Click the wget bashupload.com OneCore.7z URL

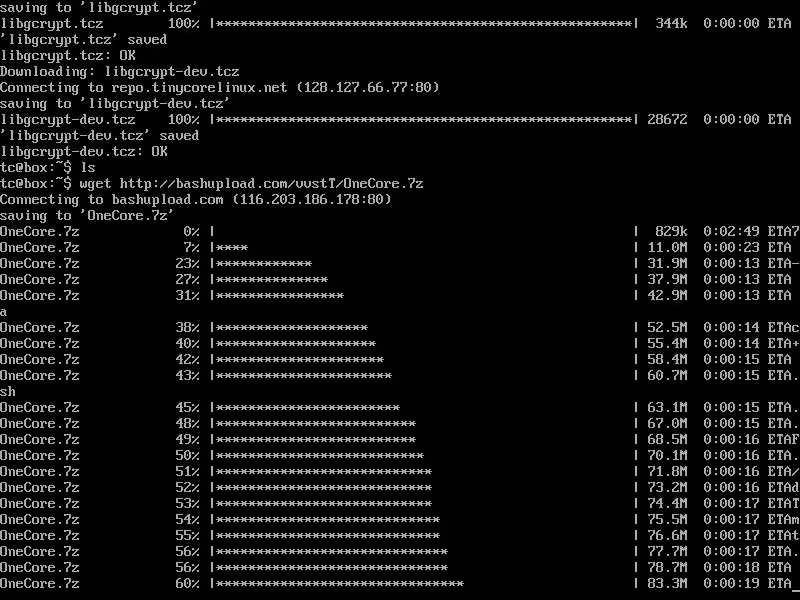click(x=271, y=184)
